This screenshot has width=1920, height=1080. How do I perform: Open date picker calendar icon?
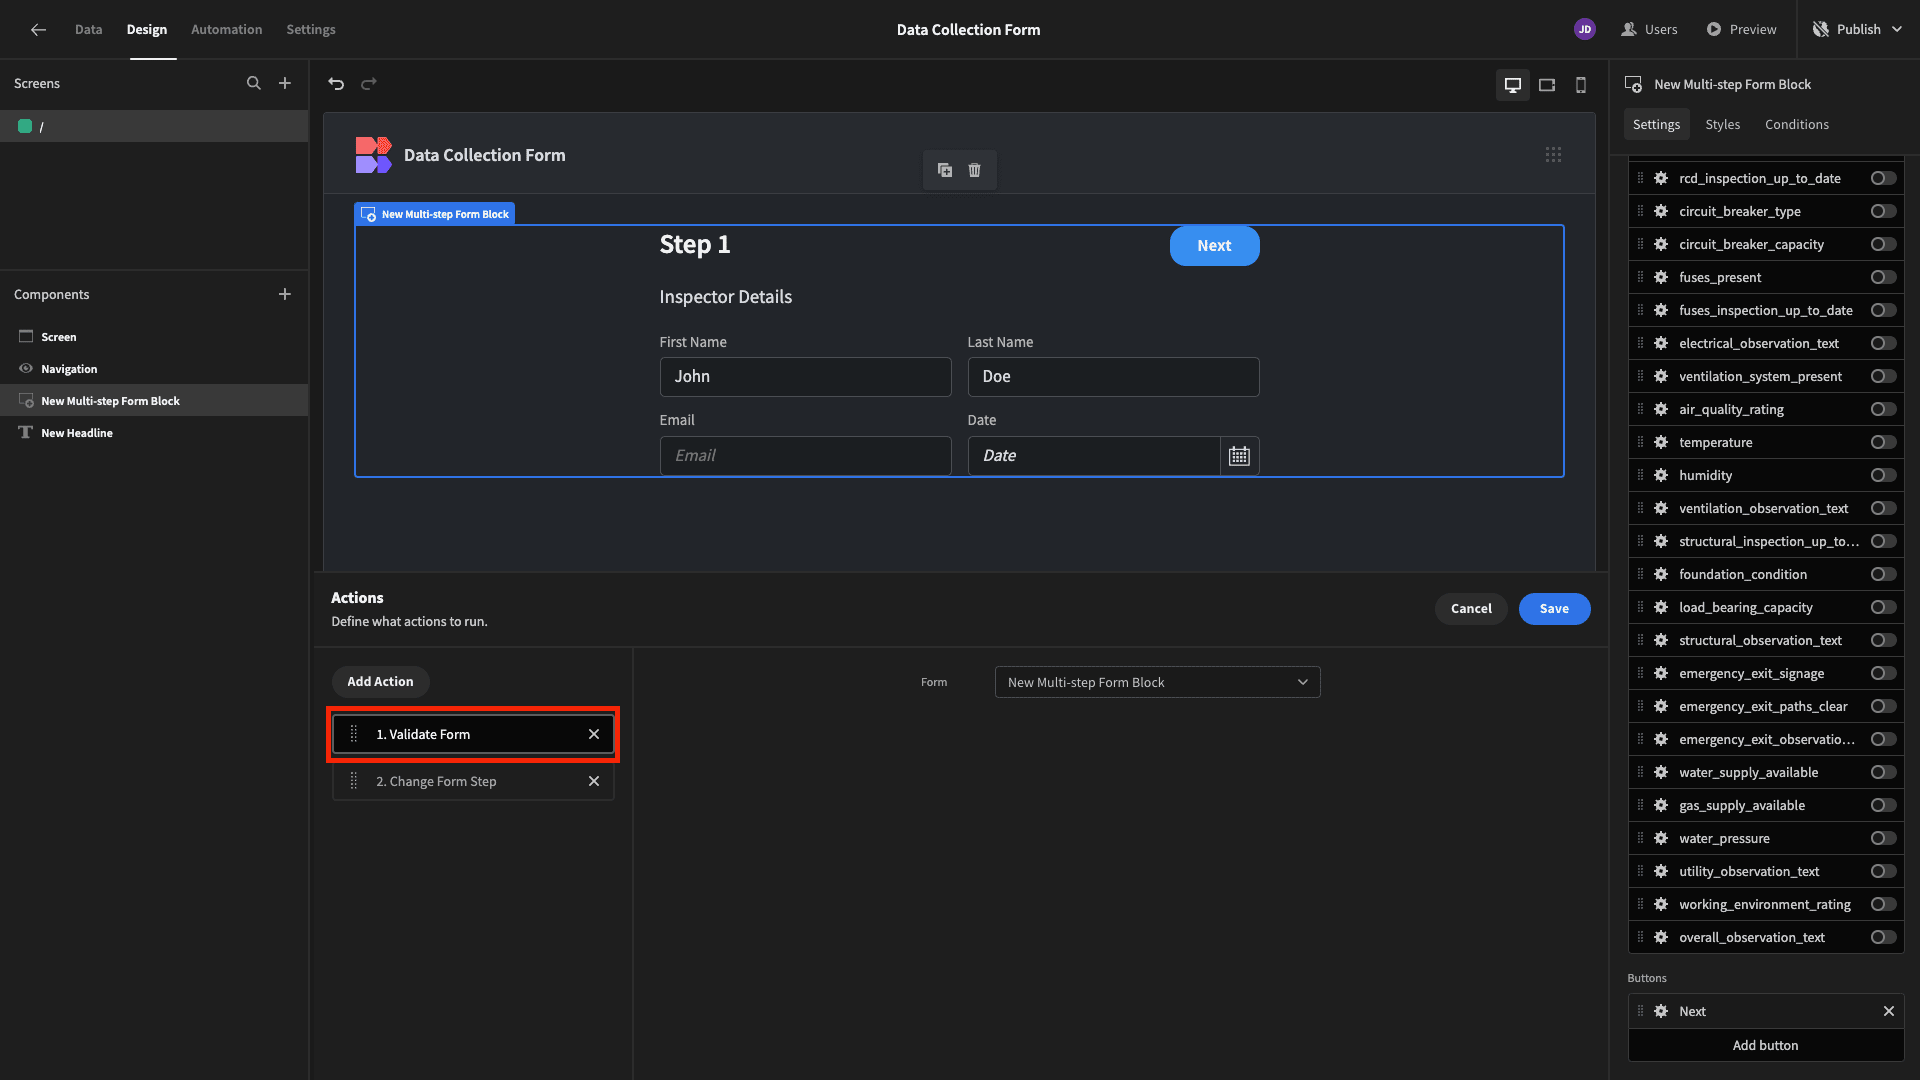pyautogui.click(x=1239, y=456)
